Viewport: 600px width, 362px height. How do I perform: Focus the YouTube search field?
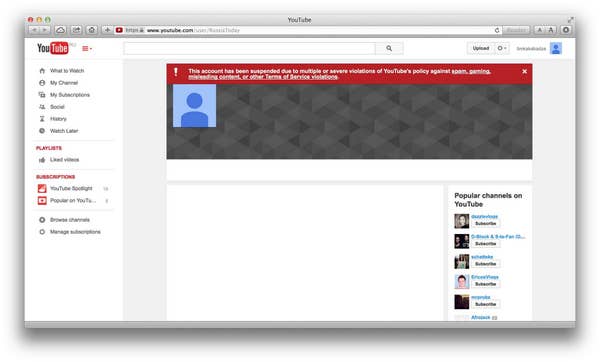249,48
